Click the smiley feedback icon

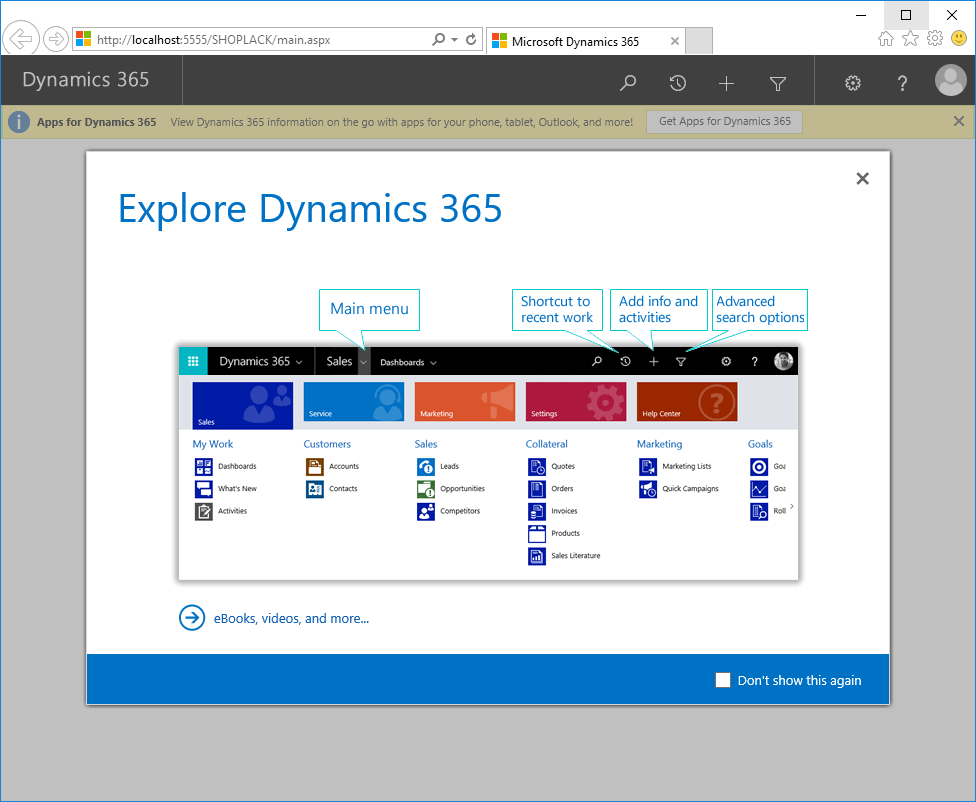(x=959, y=39)
